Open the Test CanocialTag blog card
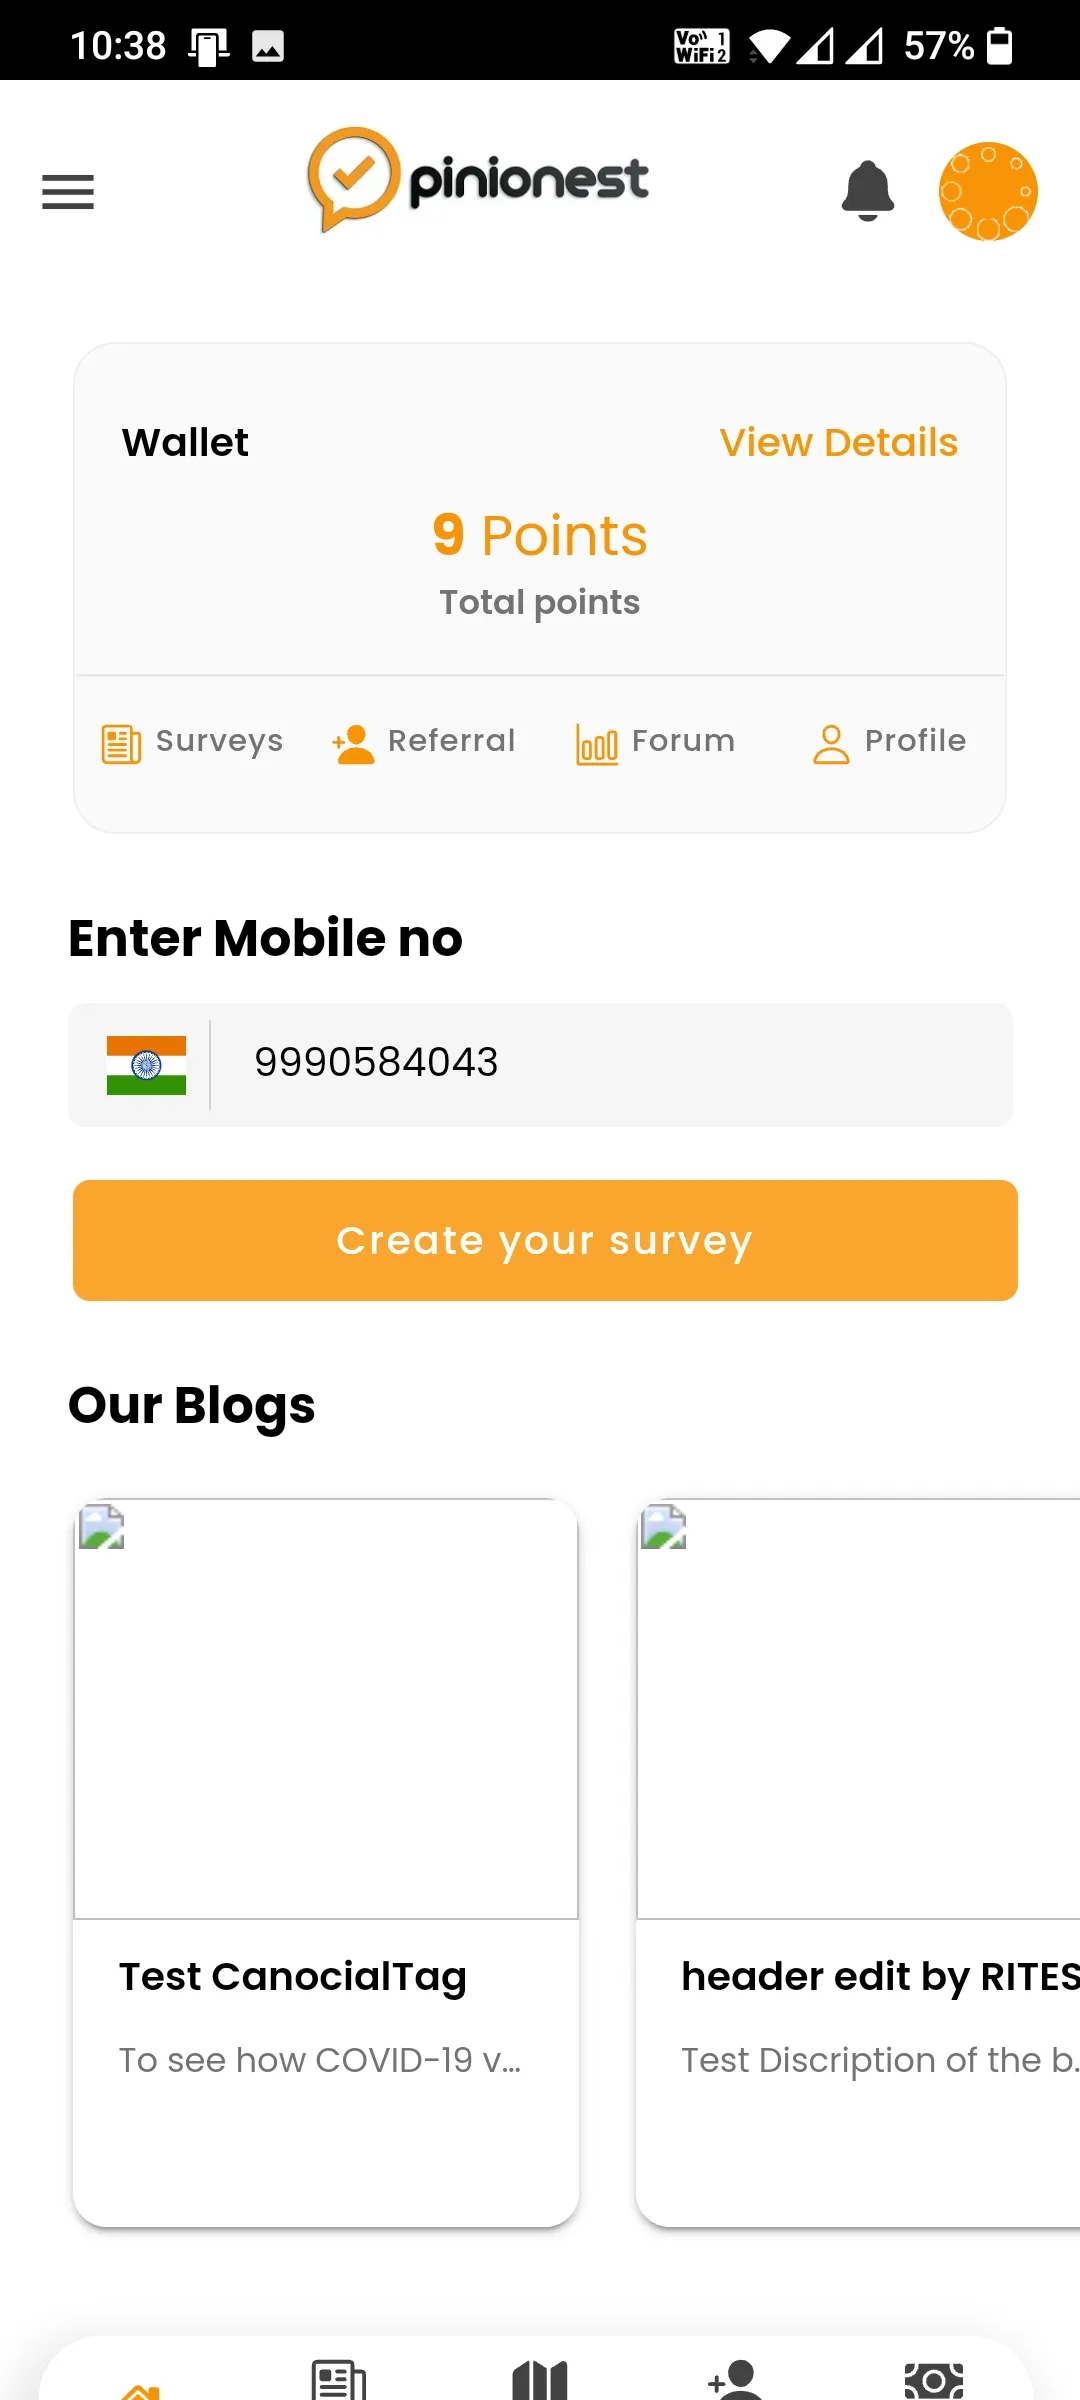1080x2400 pixels. point(326,1862)
